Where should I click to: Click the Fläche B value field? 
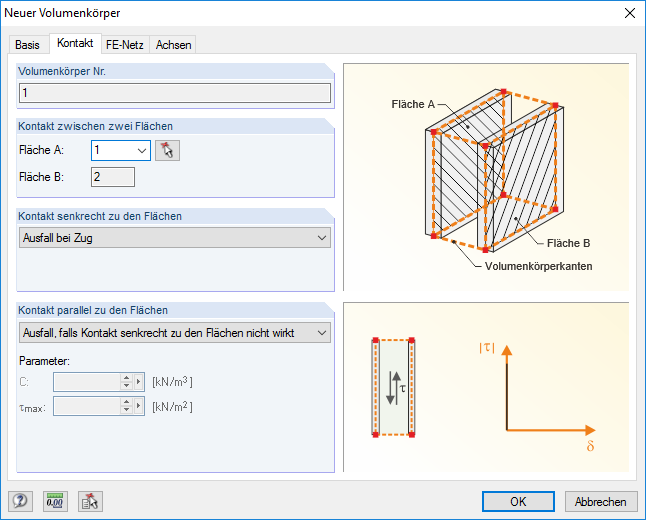[x=112, y=178]
